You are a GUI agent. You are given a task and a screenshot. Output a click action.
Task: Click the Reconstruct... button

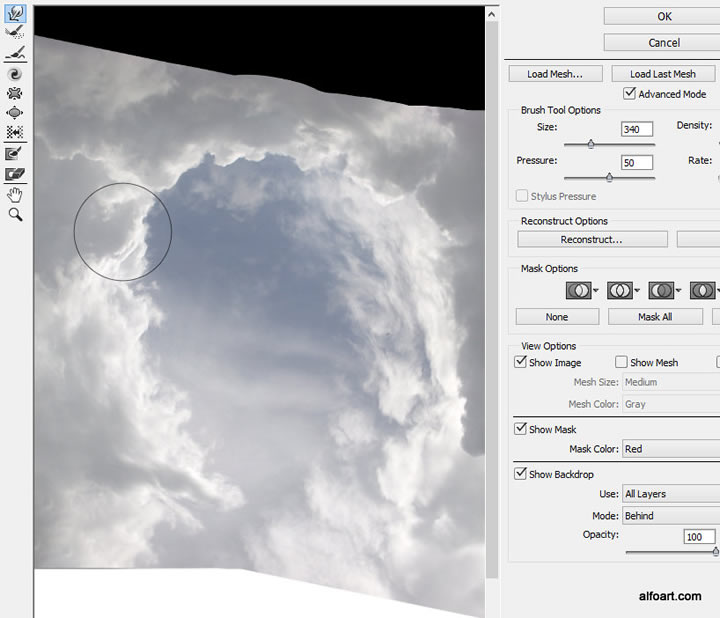[x=591, y=240]
